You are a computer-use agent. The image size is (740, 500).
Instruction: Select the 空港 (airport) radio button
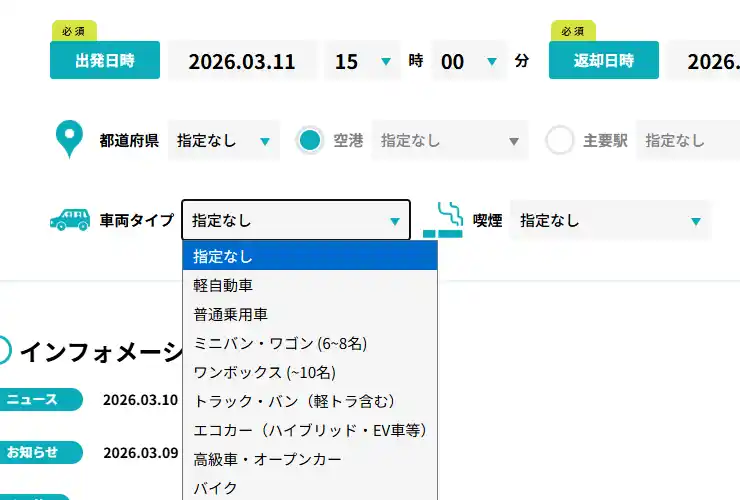(310, 141)
